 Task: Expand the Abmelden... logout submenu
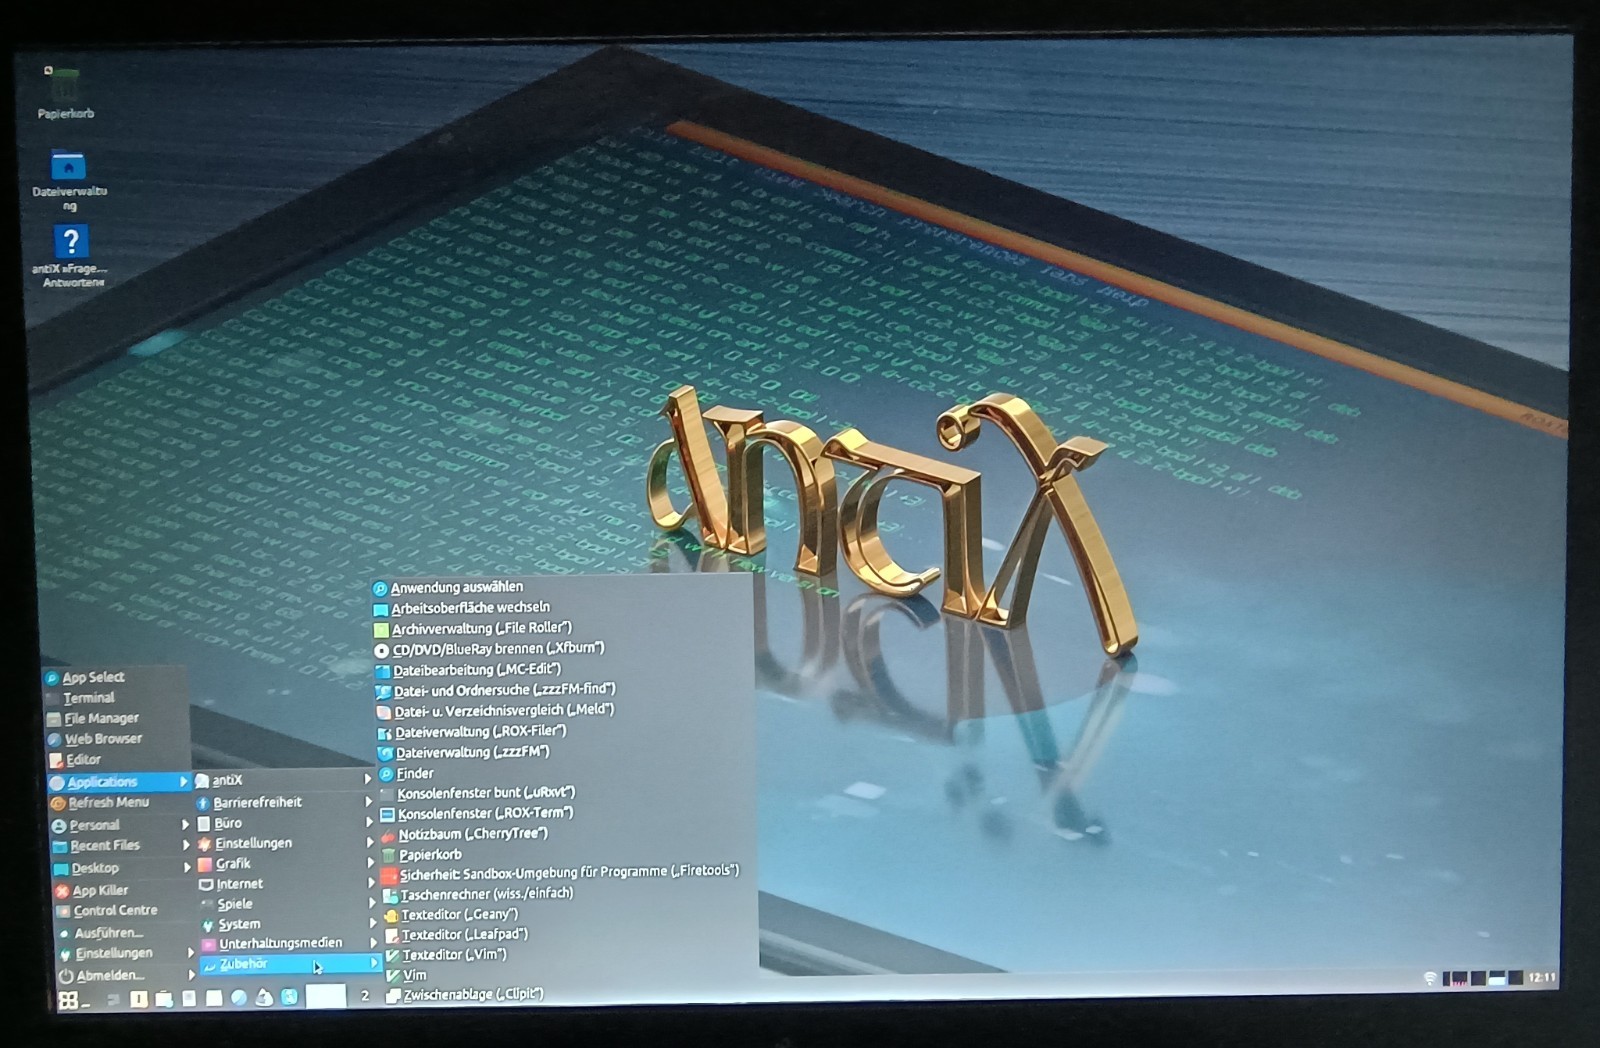tap(126, 976)
